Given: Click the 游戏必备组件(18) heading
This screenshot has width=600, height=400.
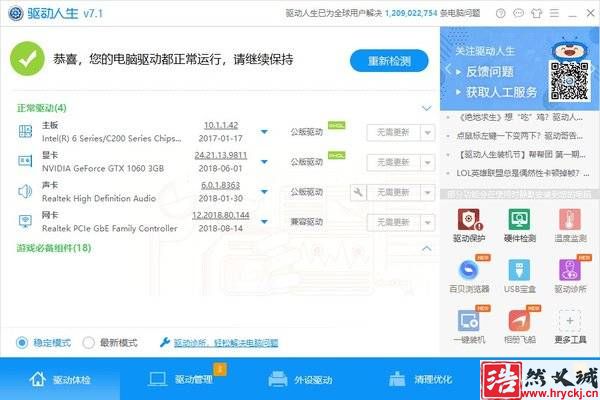Looking at the screenshot, I should [54, 248].
